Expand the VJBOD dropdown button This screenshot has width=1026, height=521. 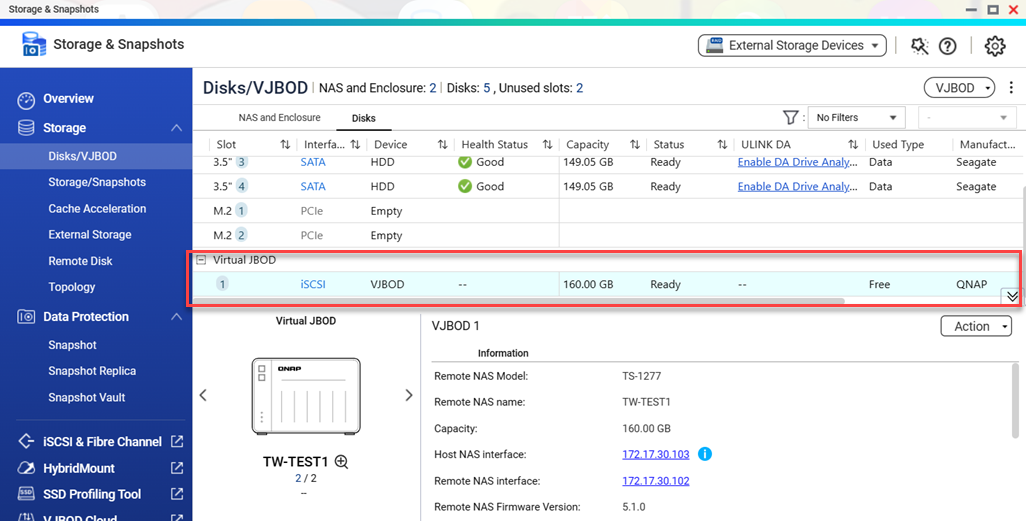point(959,88)
